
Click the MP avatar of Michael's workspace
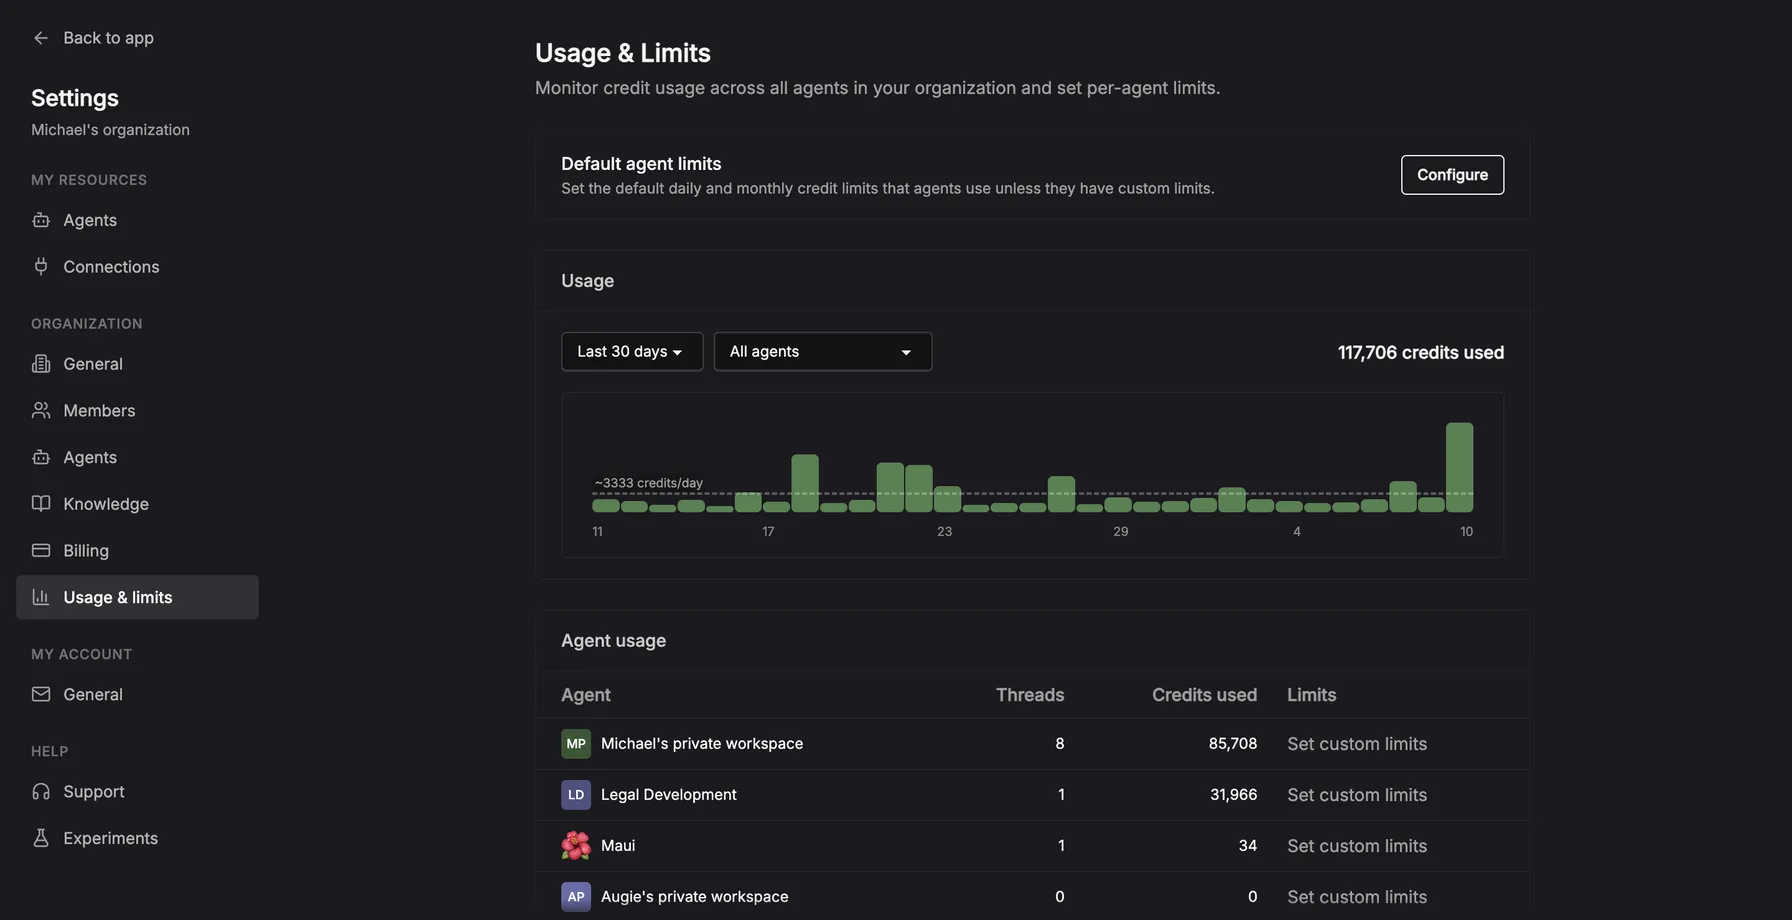[576, 744]
